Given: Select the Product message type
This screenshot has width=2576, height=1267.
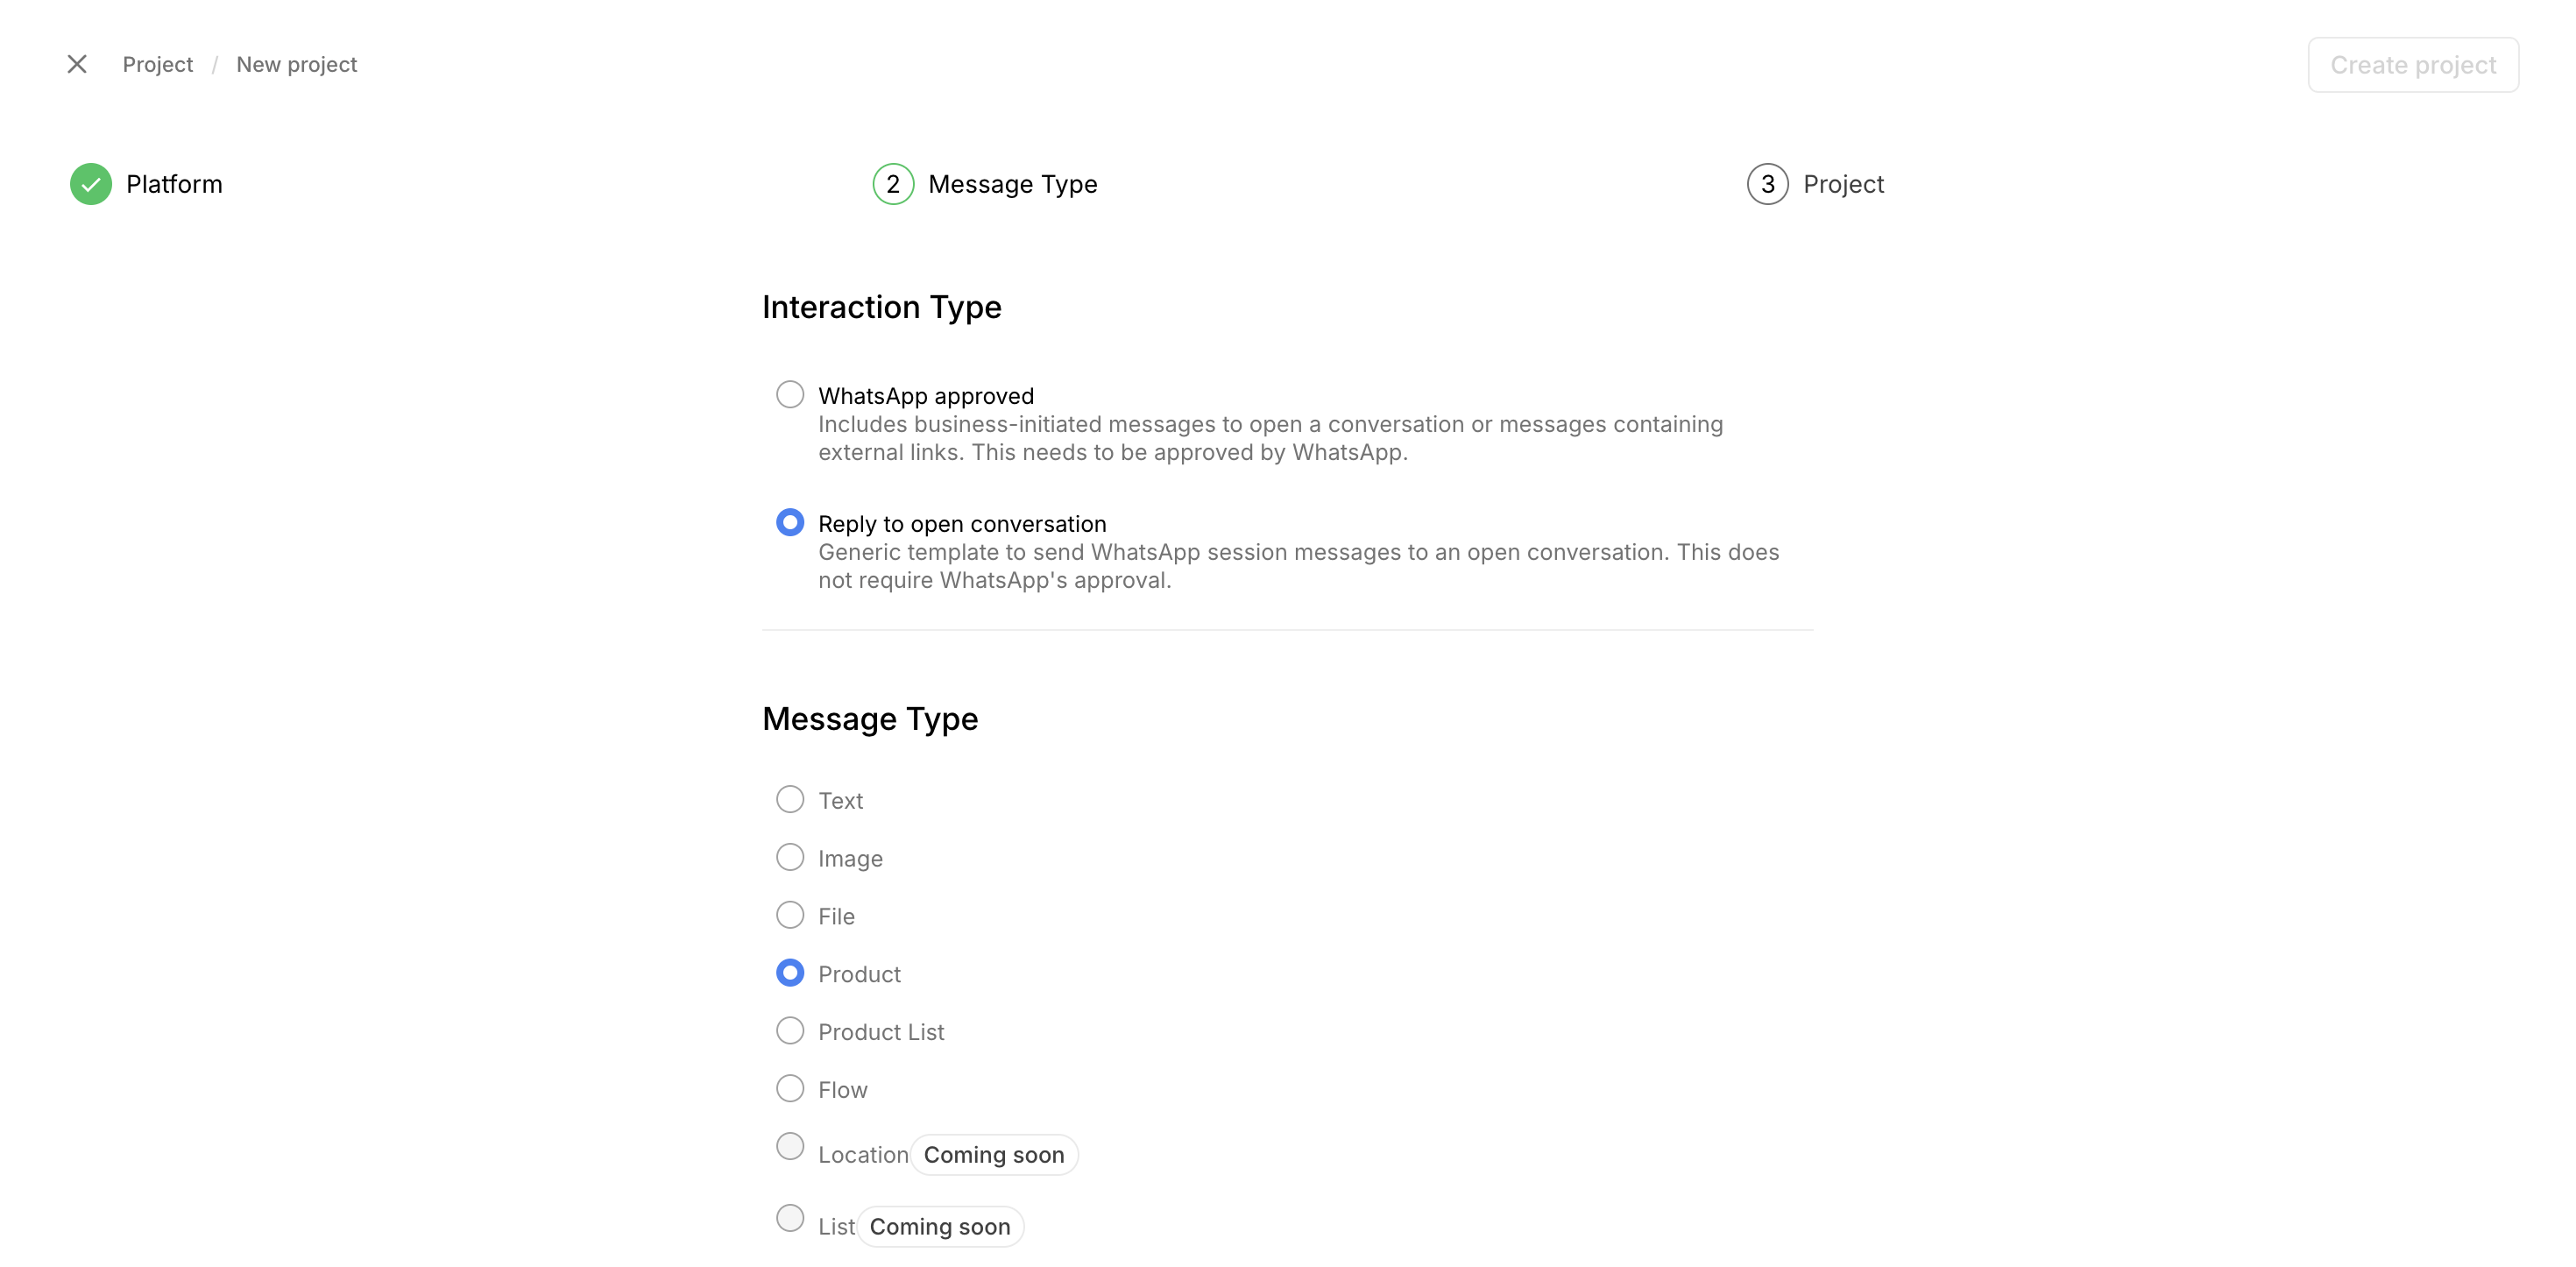Looking at the screenshot, I should (x=790, y=973).
